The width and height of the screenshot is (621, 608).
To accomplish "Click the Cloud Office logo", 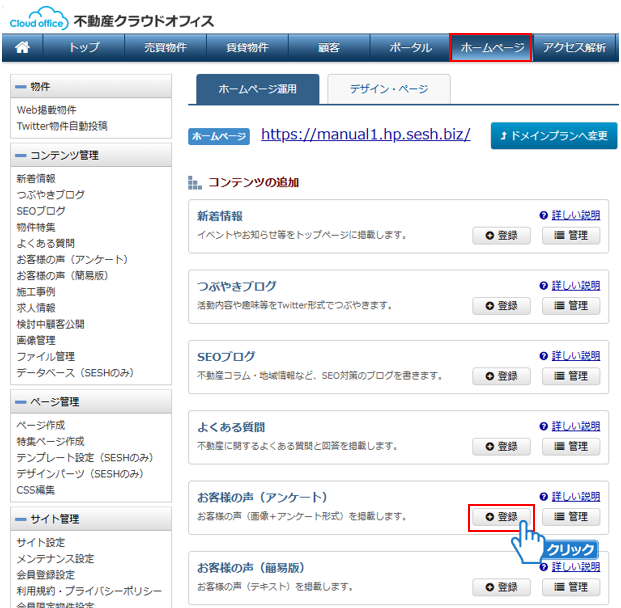I will tap(38, 20).
